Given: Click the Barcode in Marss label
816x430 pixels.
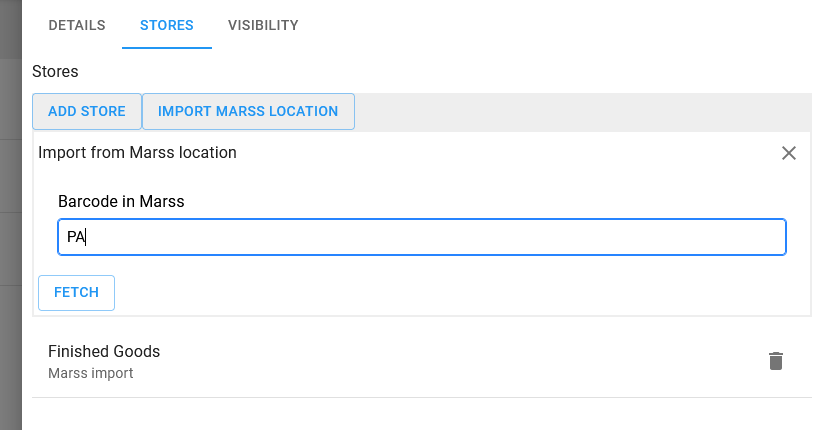Looking at the screenshot, I should [x=121, y=201].
